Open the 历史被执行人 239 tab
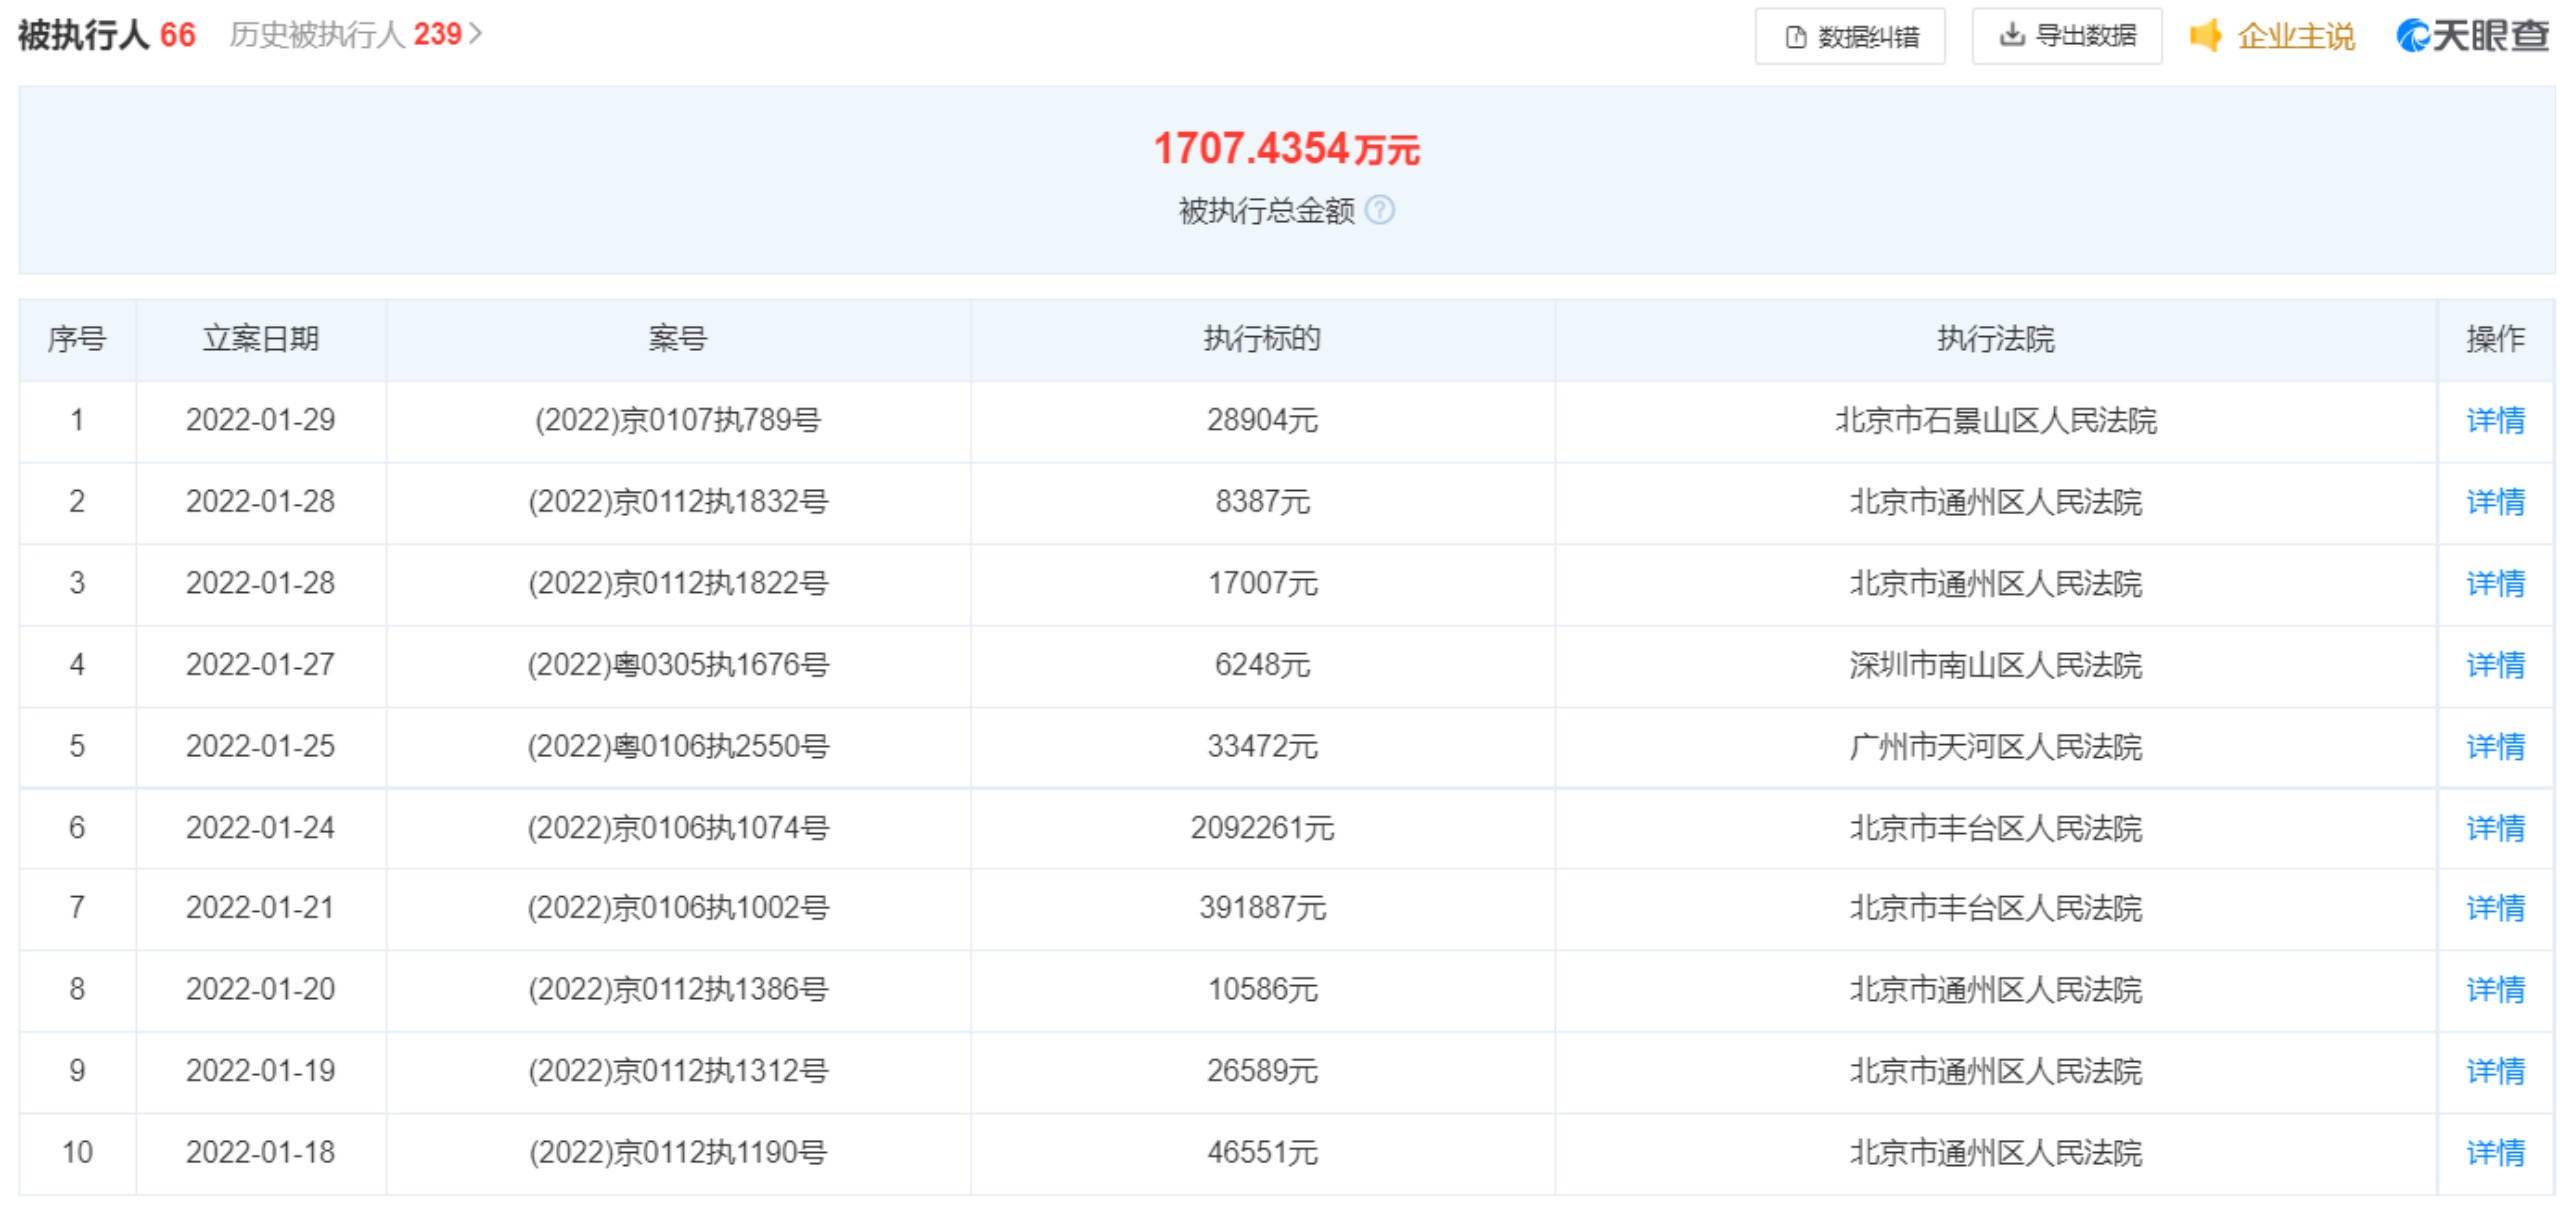The width and height of the screenshot is (2560, 1209). coord(345,34)
